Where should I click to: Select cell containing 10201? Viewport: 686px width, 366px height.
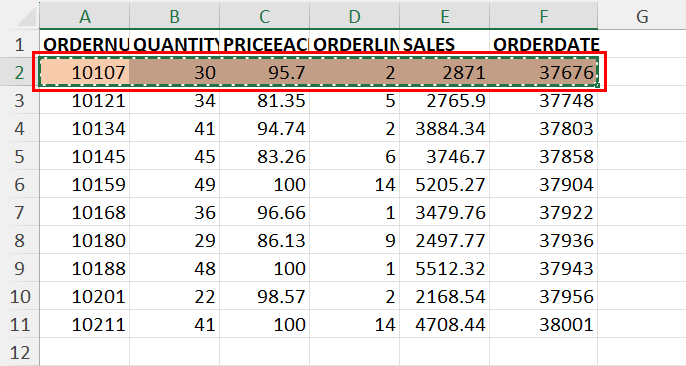tap(84, 296)
